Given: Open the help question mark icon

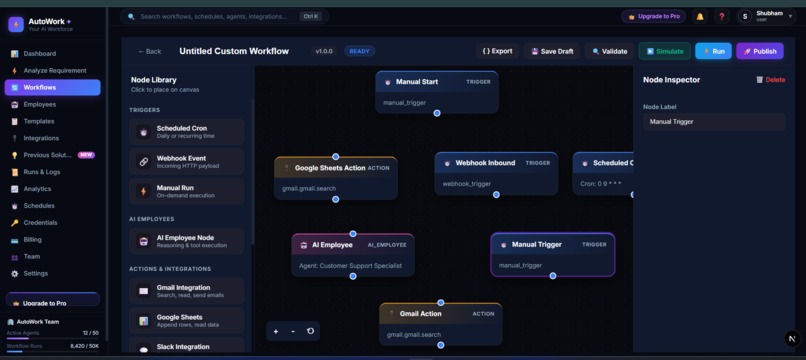Looking at the screenshot, I should pos(722,16).
